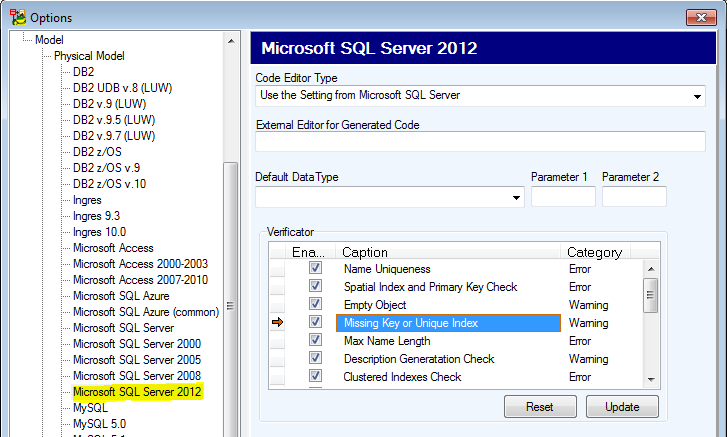This screenshot has width=727, height=437.
Task: Toggle the Name Uniqueness checkbox
Action: pos(315,269)
